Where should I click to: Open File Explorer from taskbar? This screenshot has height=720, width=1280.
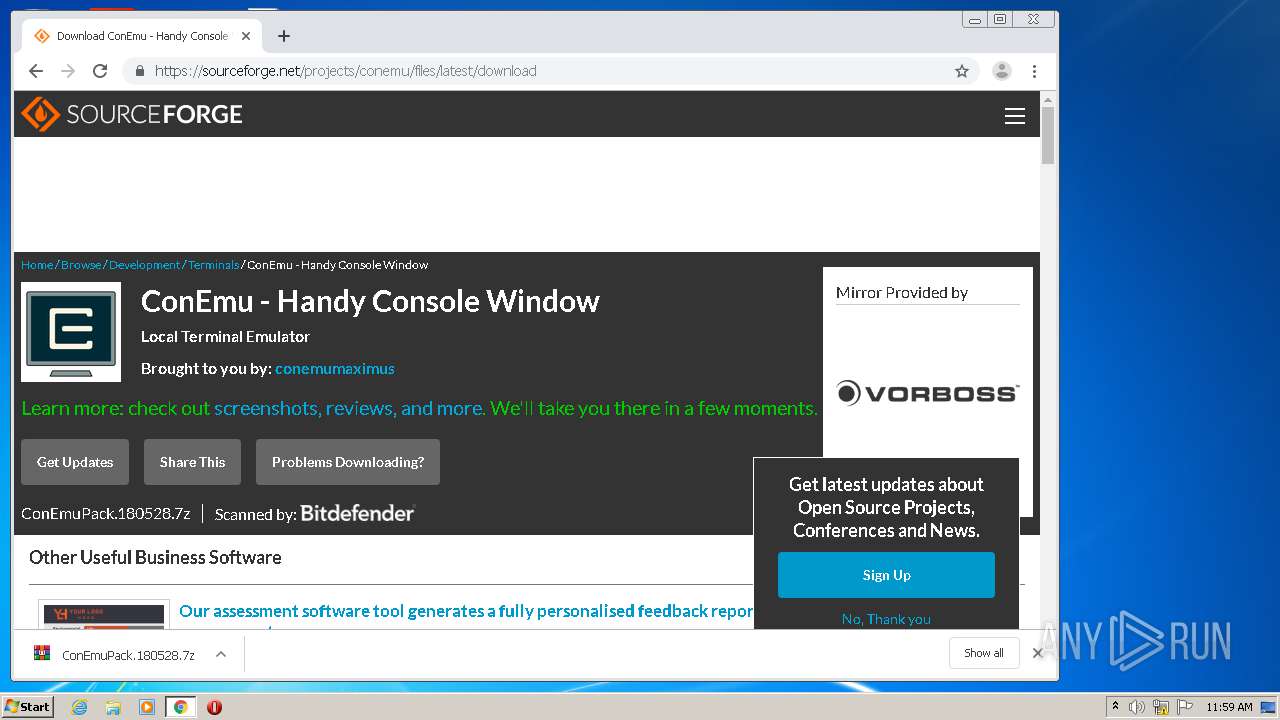point(113,707)
